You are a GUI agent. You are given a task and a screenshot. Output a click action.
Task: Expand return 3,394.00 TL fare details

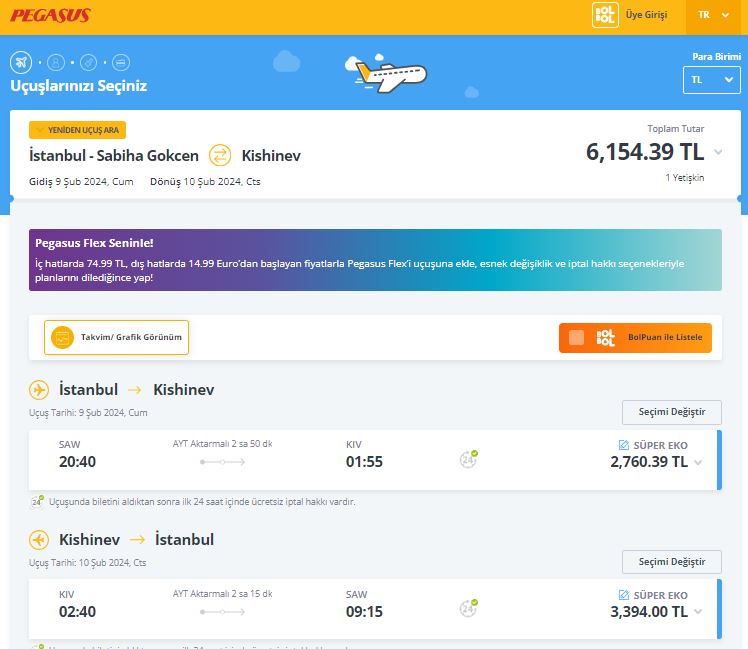[x=698, y=611]
